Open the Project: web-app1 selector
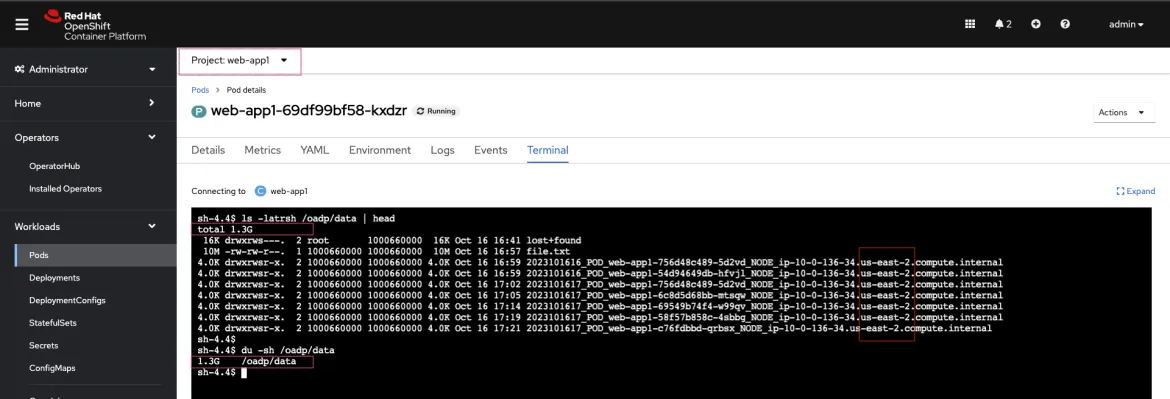The width and height of the screenshot is (1170, 399). [x=240, y=60]
